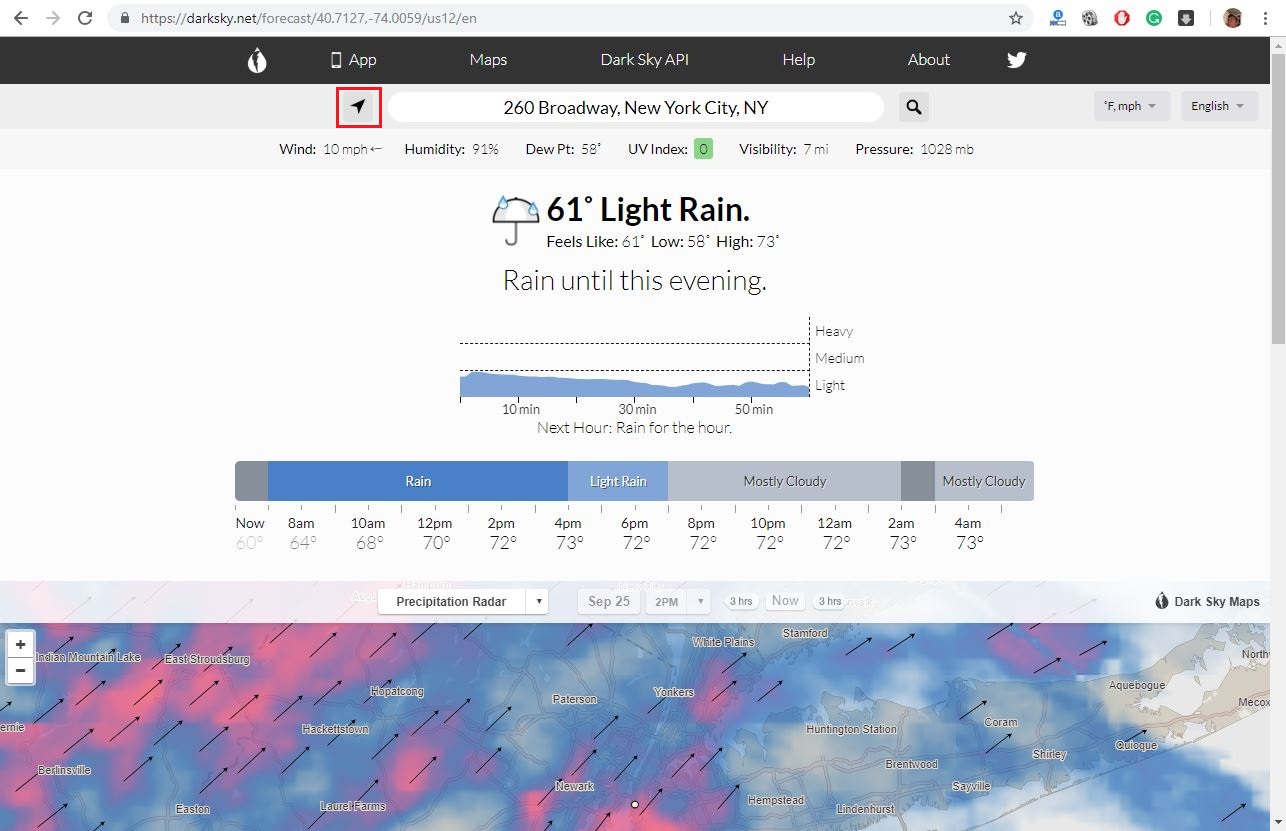This screenshot has width=1286, height=831.
Task: Click the 61° Light Rain heading
Action: point(648,209)
